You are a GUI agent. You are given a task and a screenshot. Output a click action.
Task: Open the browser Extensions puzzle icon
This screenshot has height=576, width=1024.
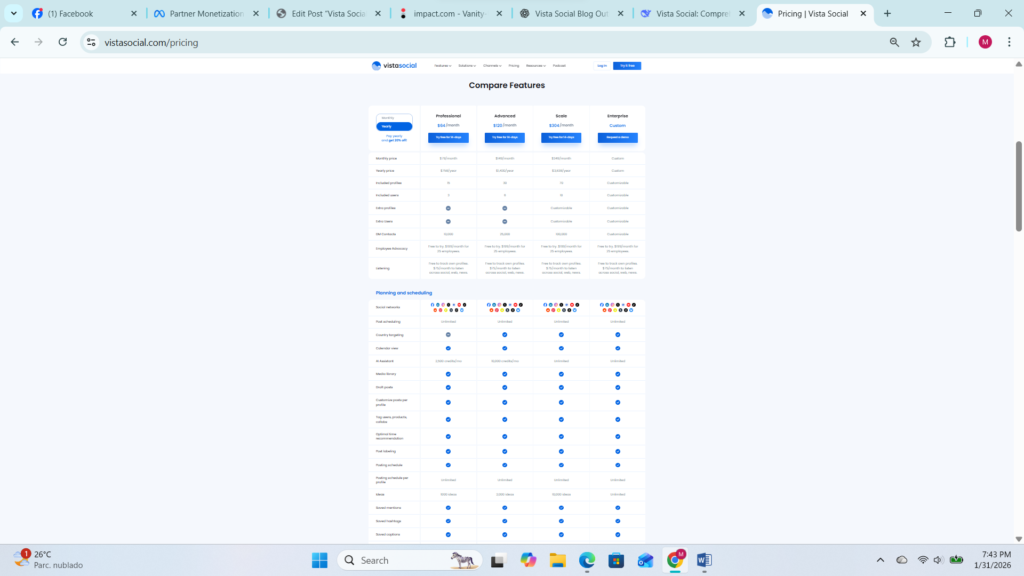pyautogui.click(x=950, y=42)
